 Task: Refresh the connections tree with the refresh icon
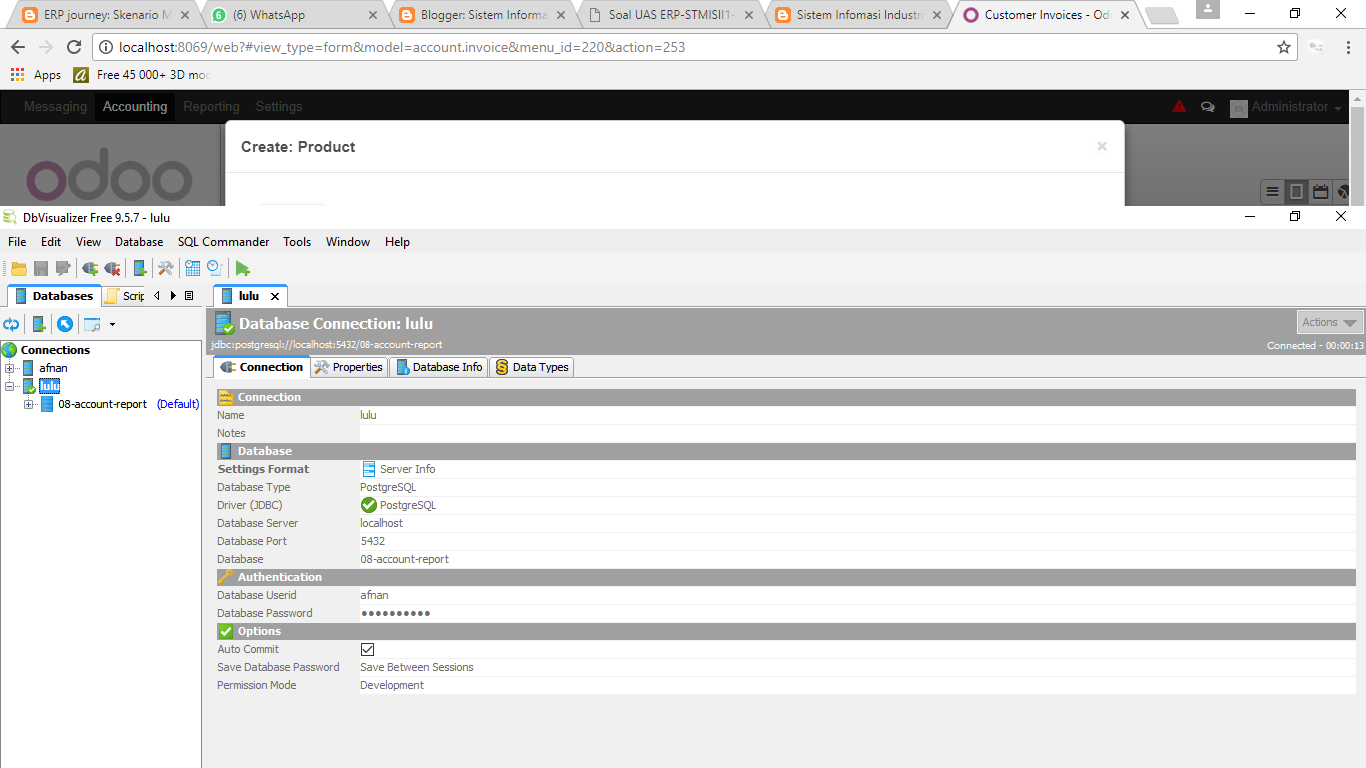(11, 323)
